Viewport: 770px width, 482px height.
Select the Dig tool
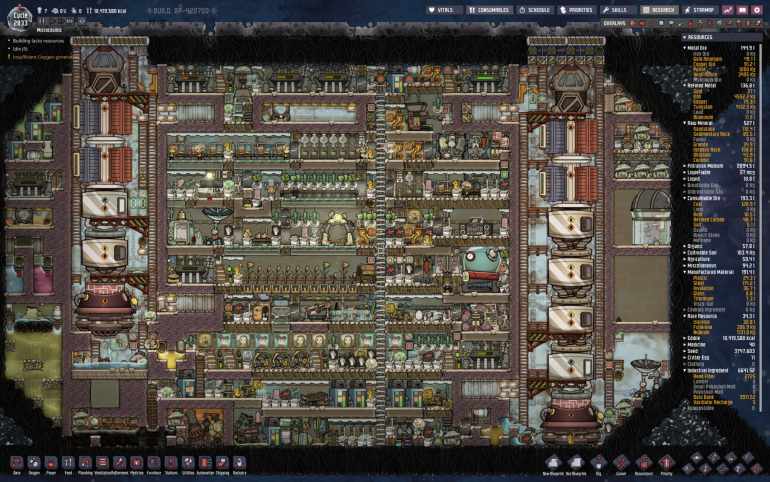[x=599, y=464]
